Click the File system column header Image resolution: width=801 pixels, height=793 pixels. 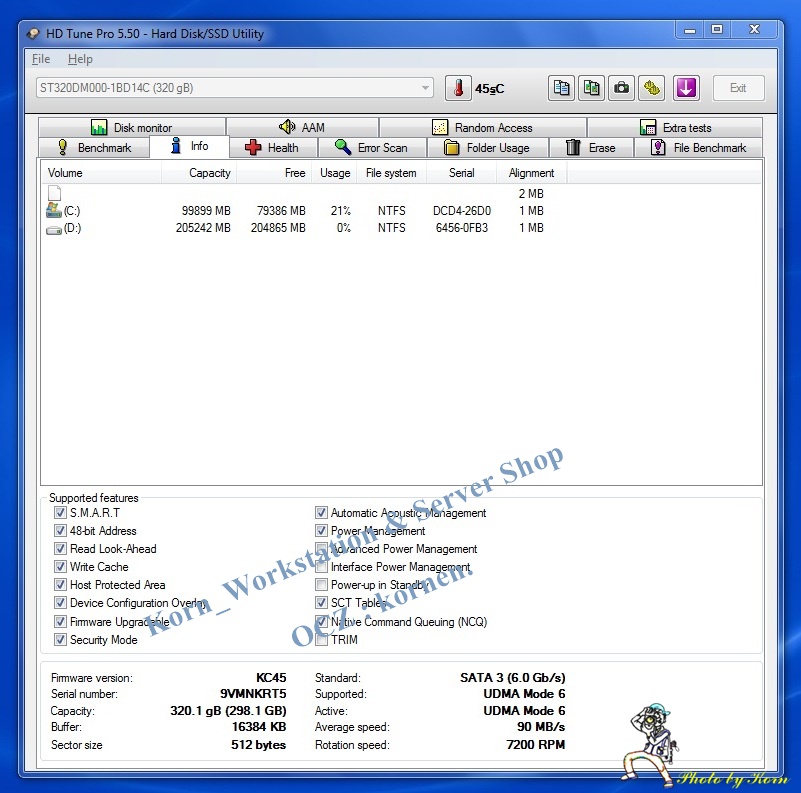tap(392, 173)
